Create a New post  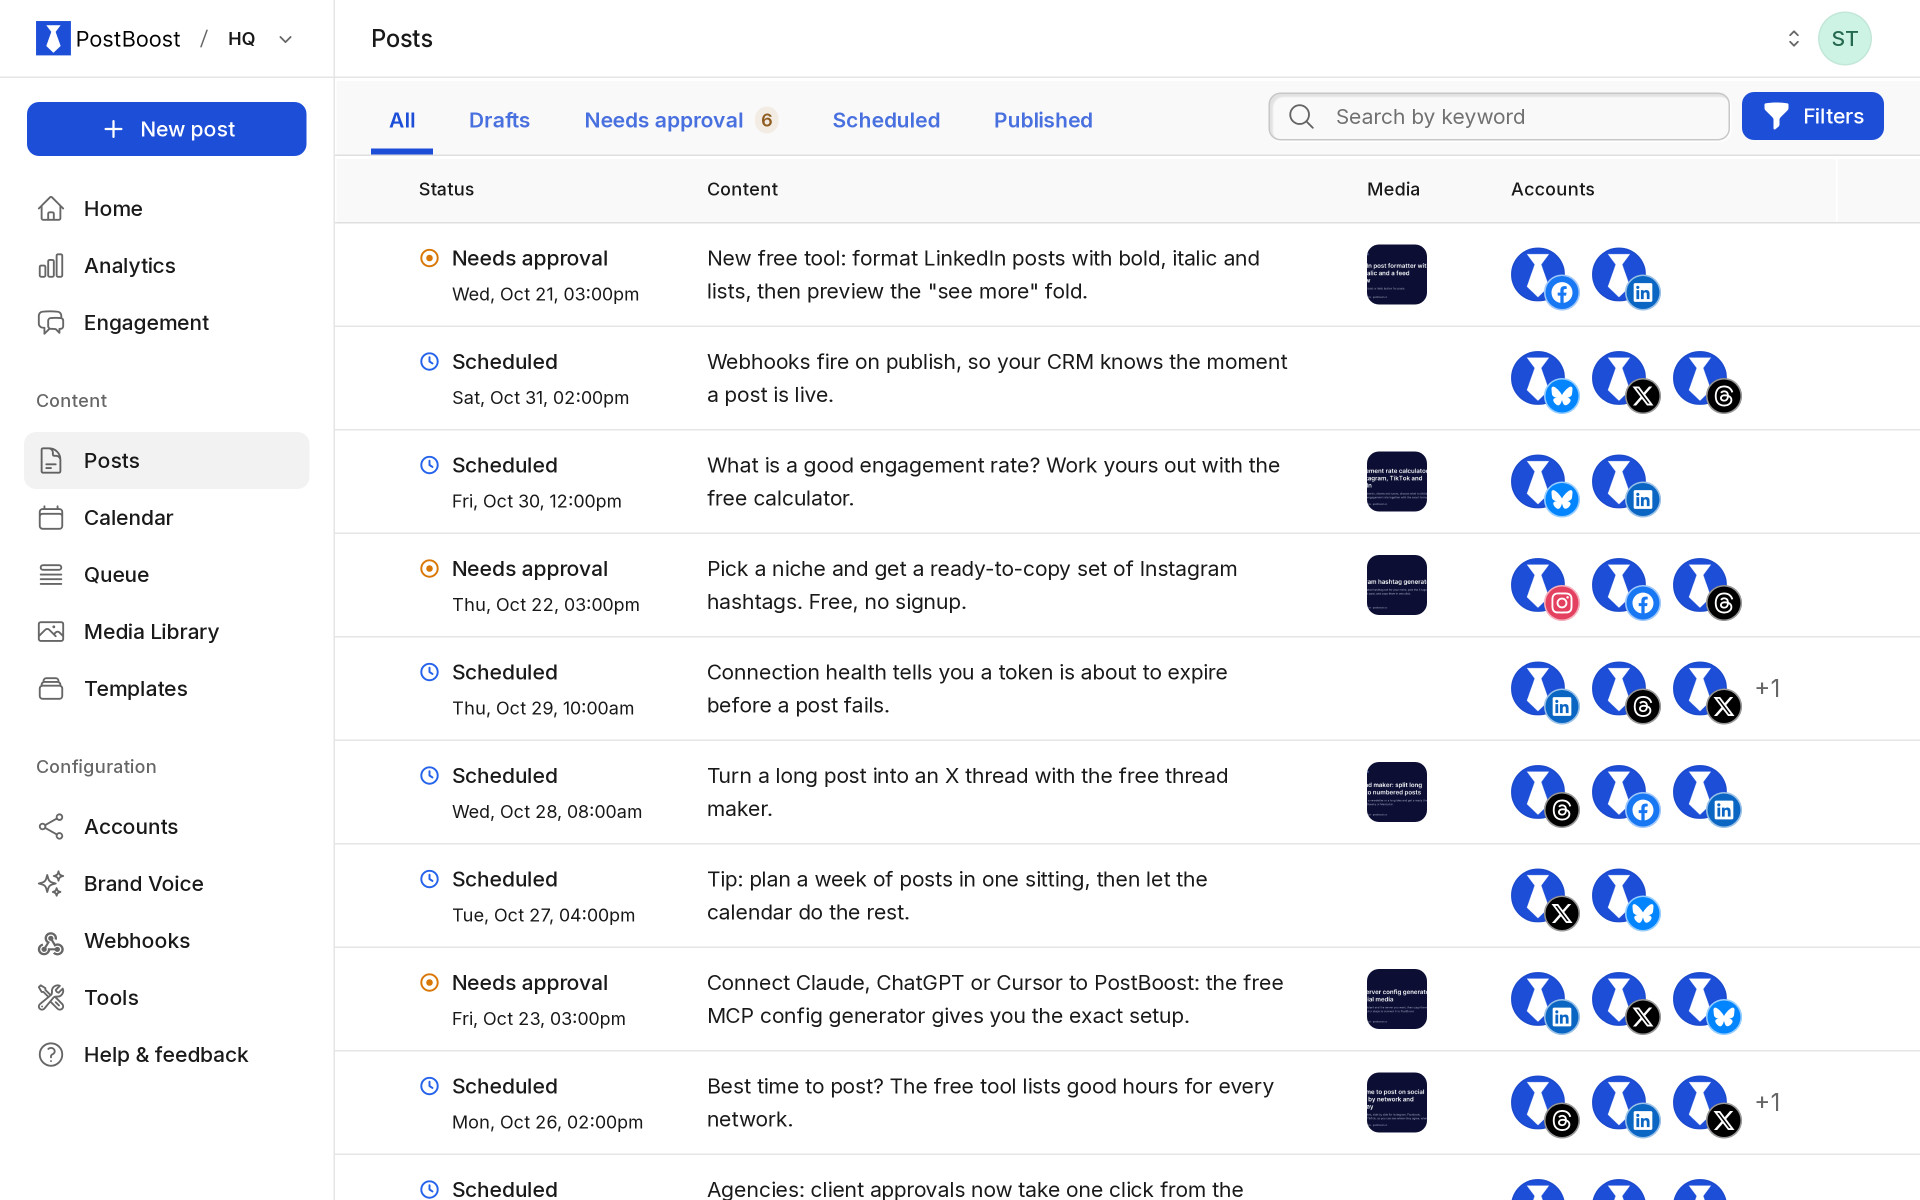point(167,129)
